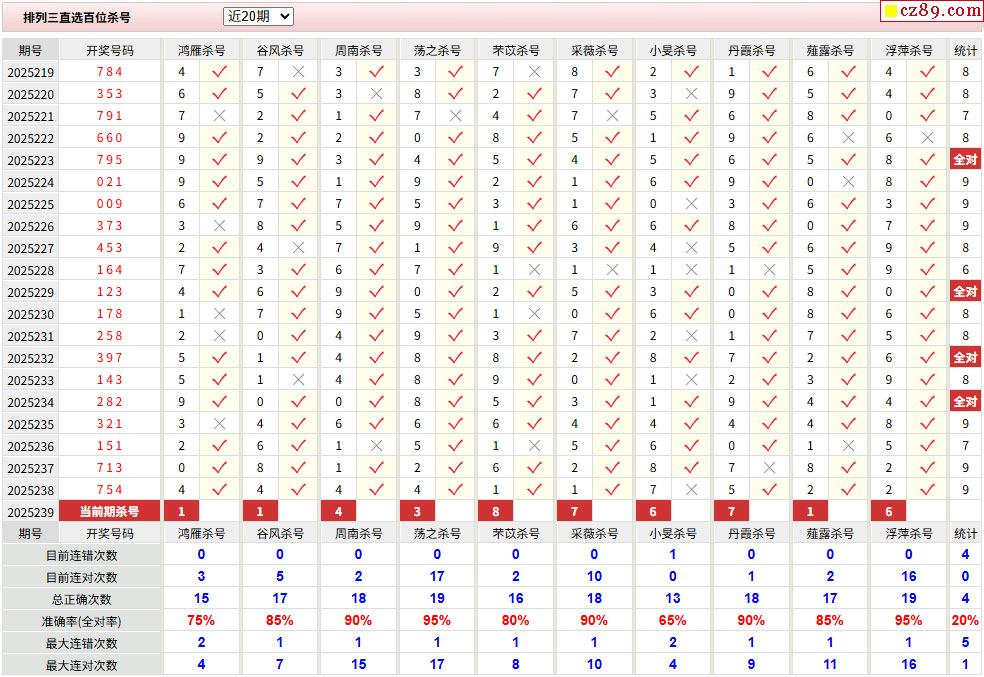
Task: Click the 周南 max consecutive correct count 15
Action: [x=358, y=664]
